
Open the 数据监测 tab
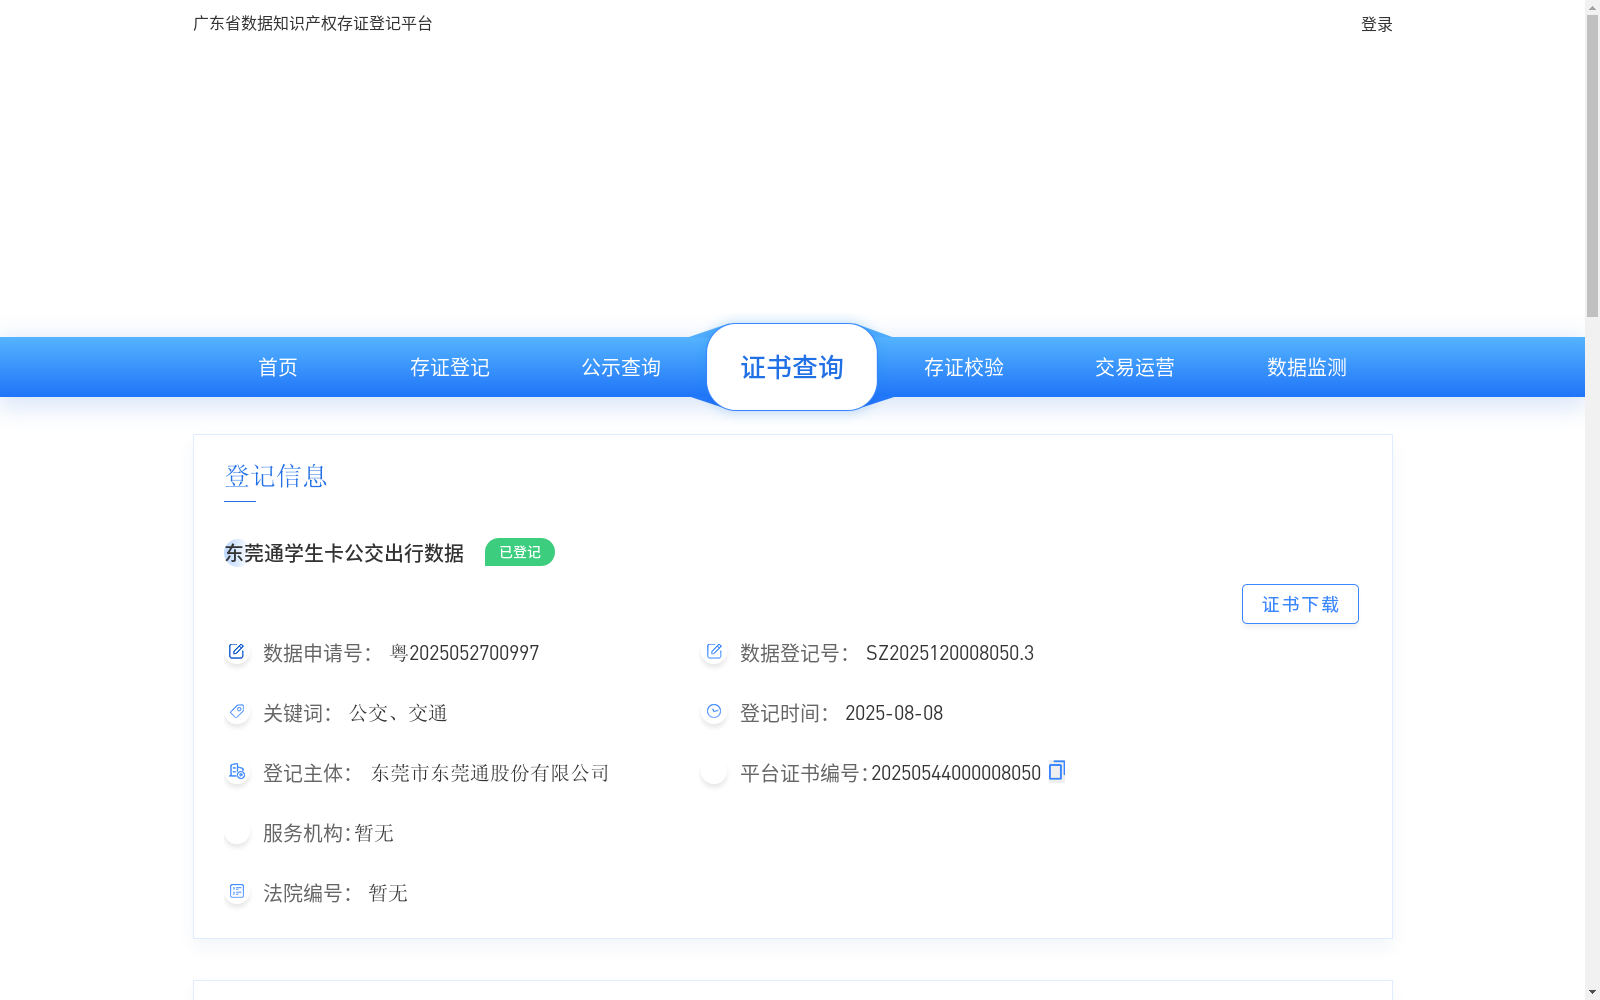1307,367
